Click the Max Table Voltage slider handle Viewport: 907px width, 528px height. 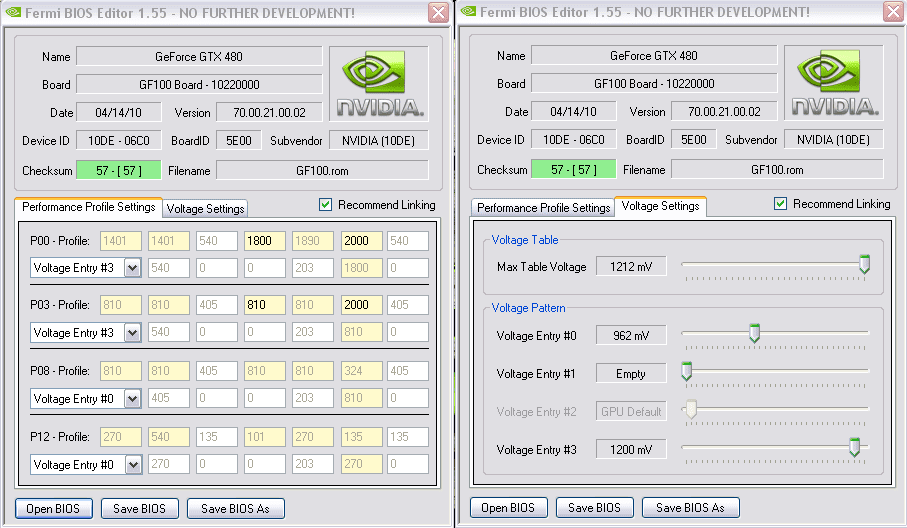click(x=864, y=264)
